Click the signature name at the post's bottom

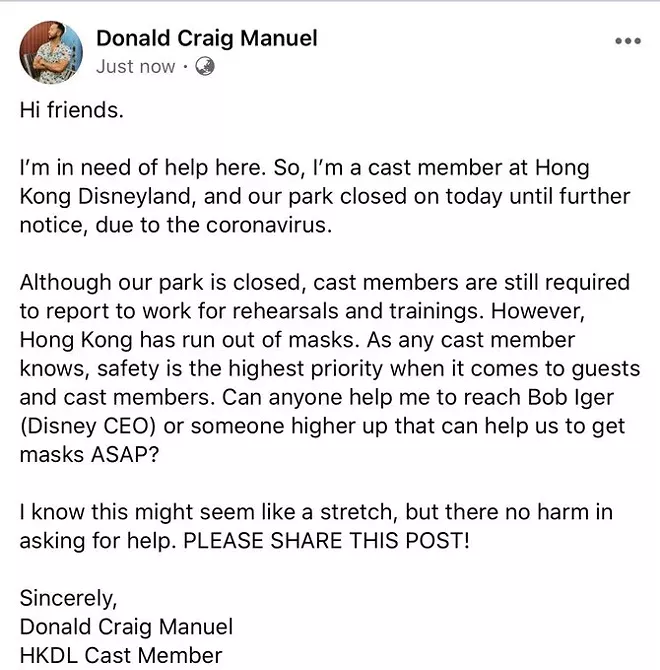tap(126, 627)
